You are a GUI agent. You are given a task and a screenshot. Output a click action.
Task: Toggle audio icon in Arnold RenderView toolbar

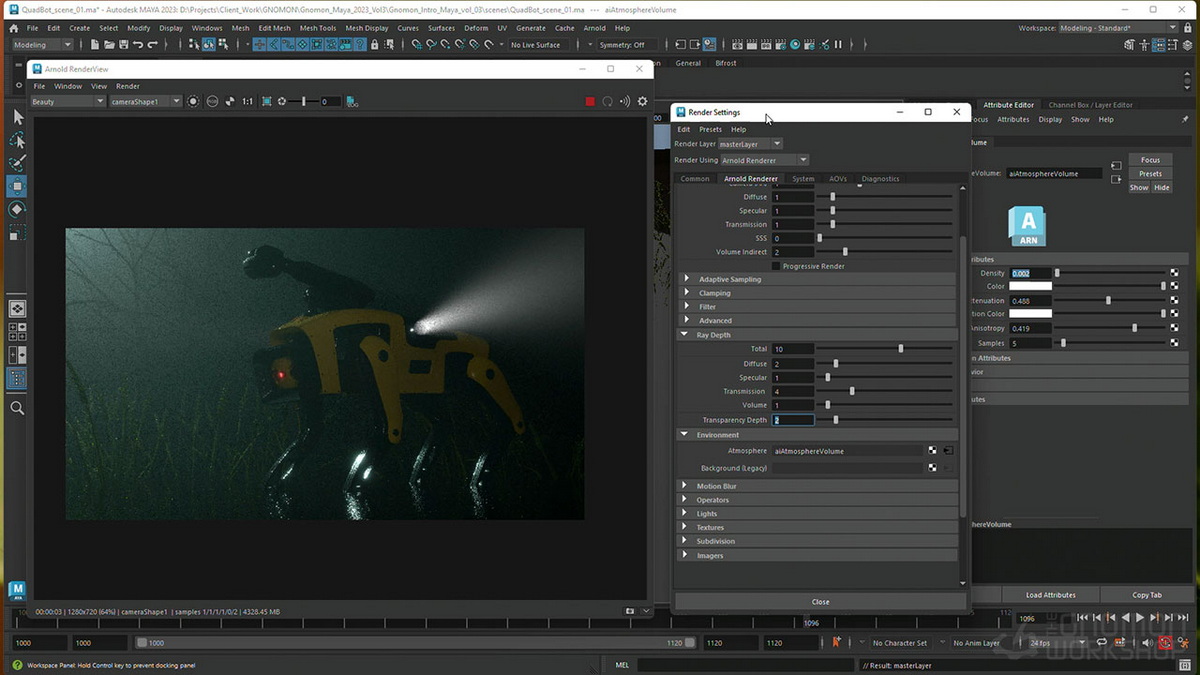(625, 101)
